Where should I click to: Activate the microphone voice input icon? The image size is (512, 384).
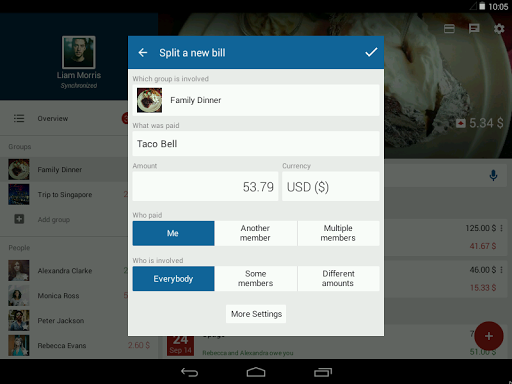(x=493, y=175)
